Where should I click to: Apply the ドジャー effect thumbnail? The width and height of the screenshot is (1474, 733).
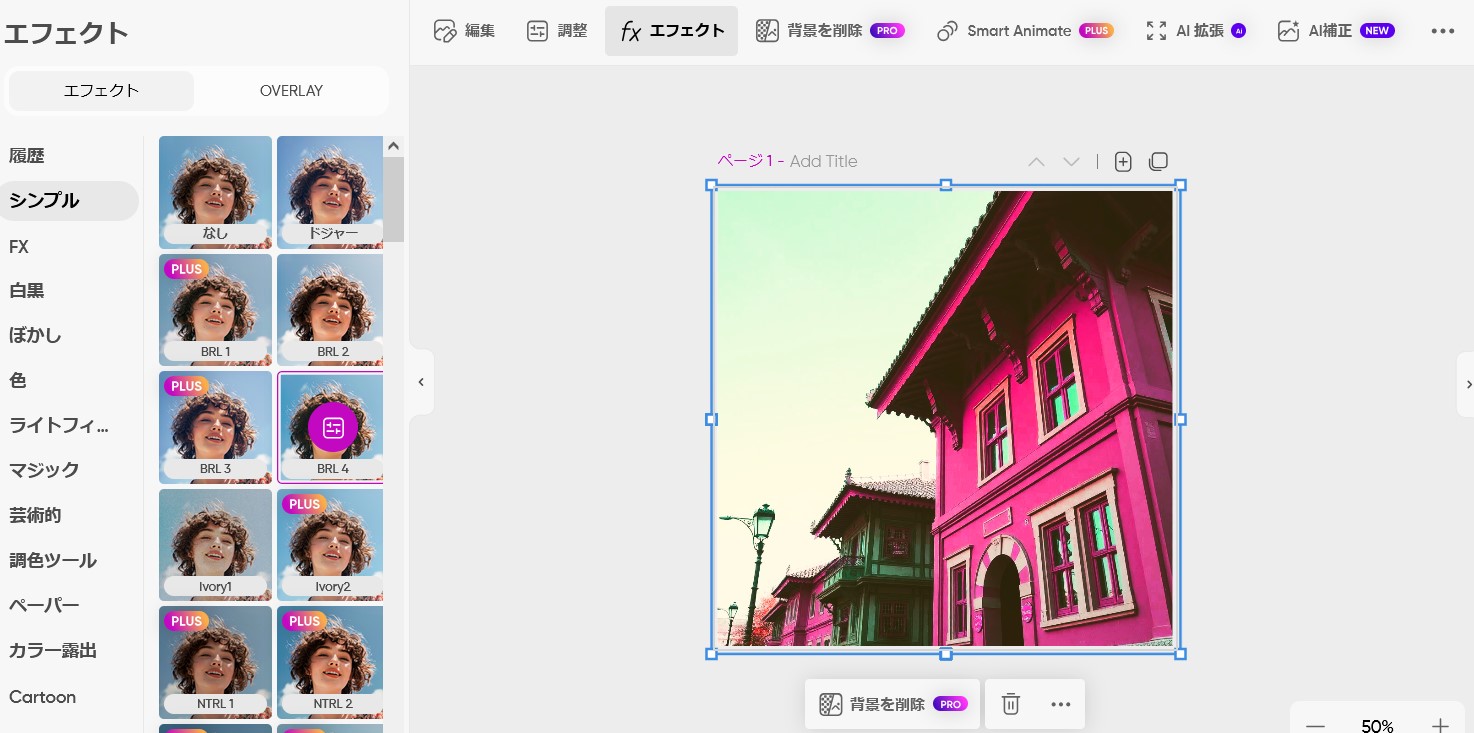point(330,192)
